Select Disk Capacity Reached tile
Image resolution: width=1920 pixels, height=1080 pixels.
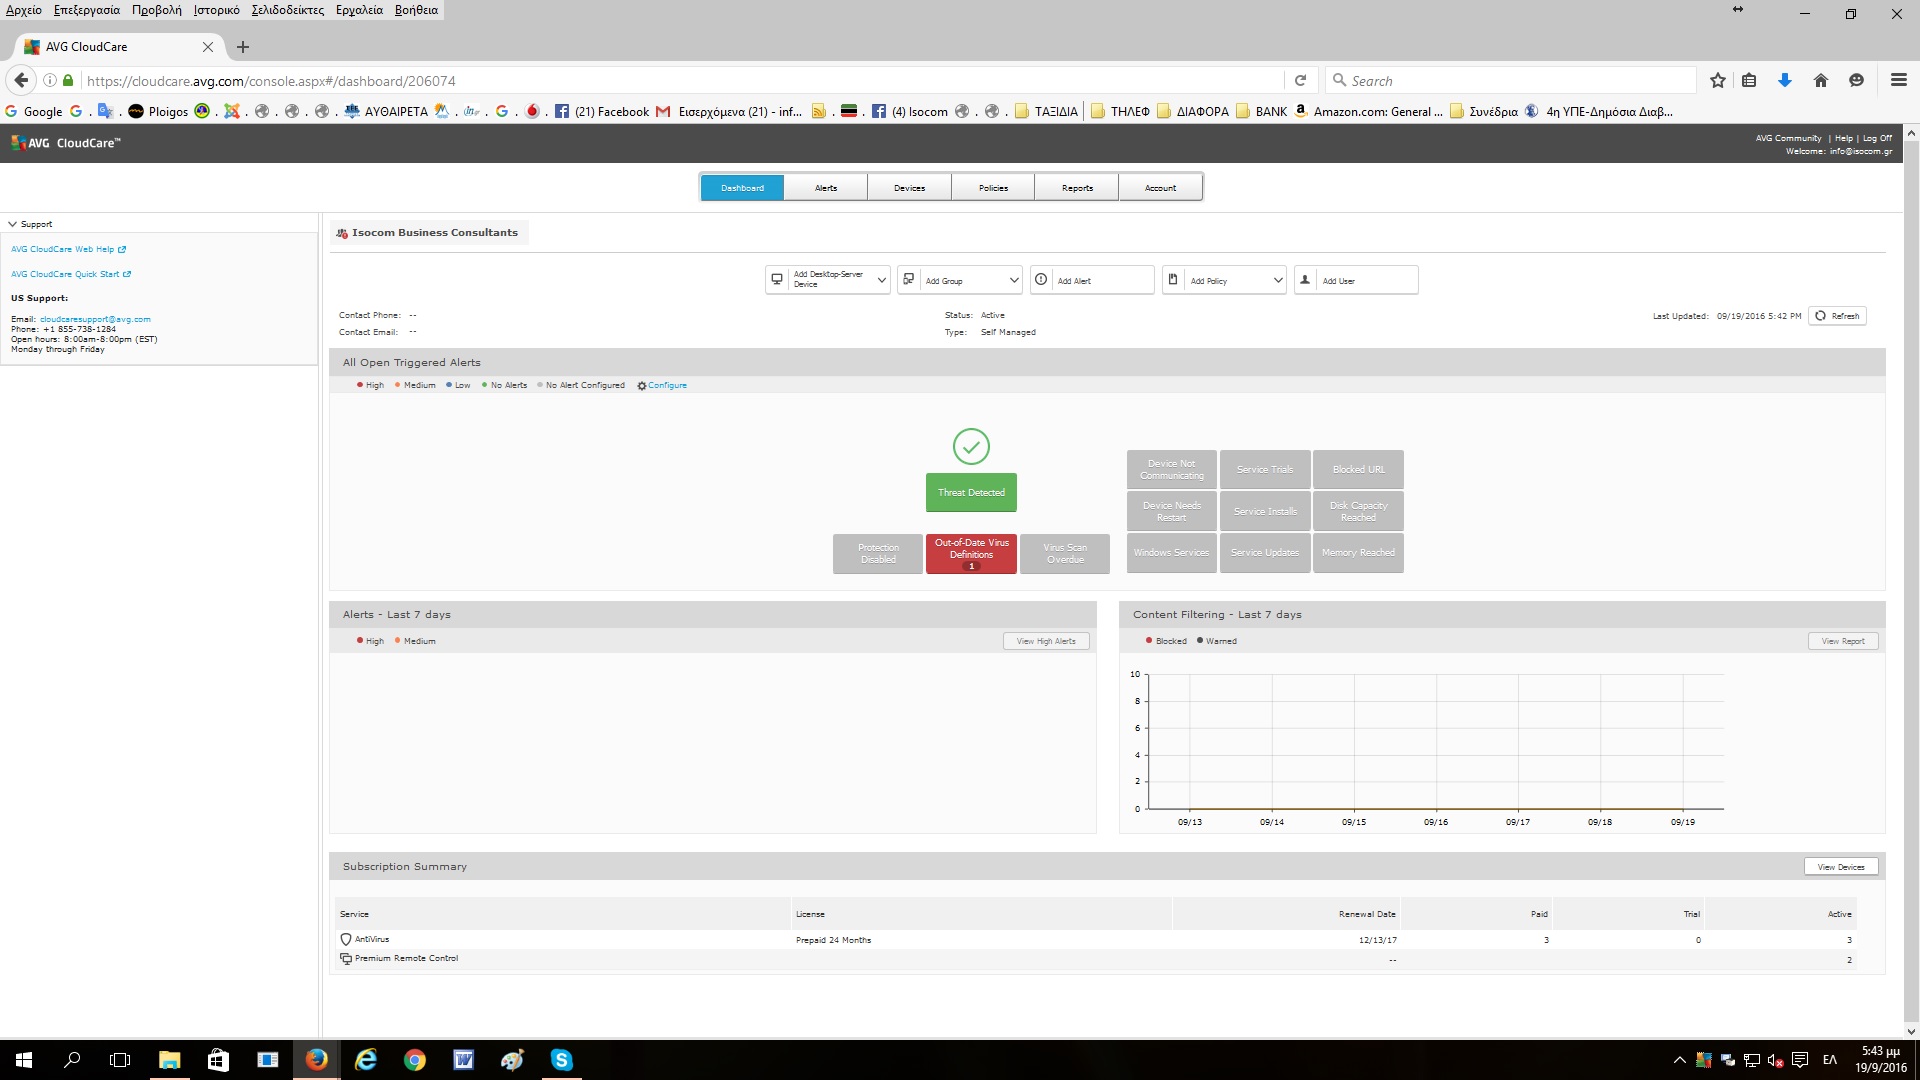[1358, 511]
